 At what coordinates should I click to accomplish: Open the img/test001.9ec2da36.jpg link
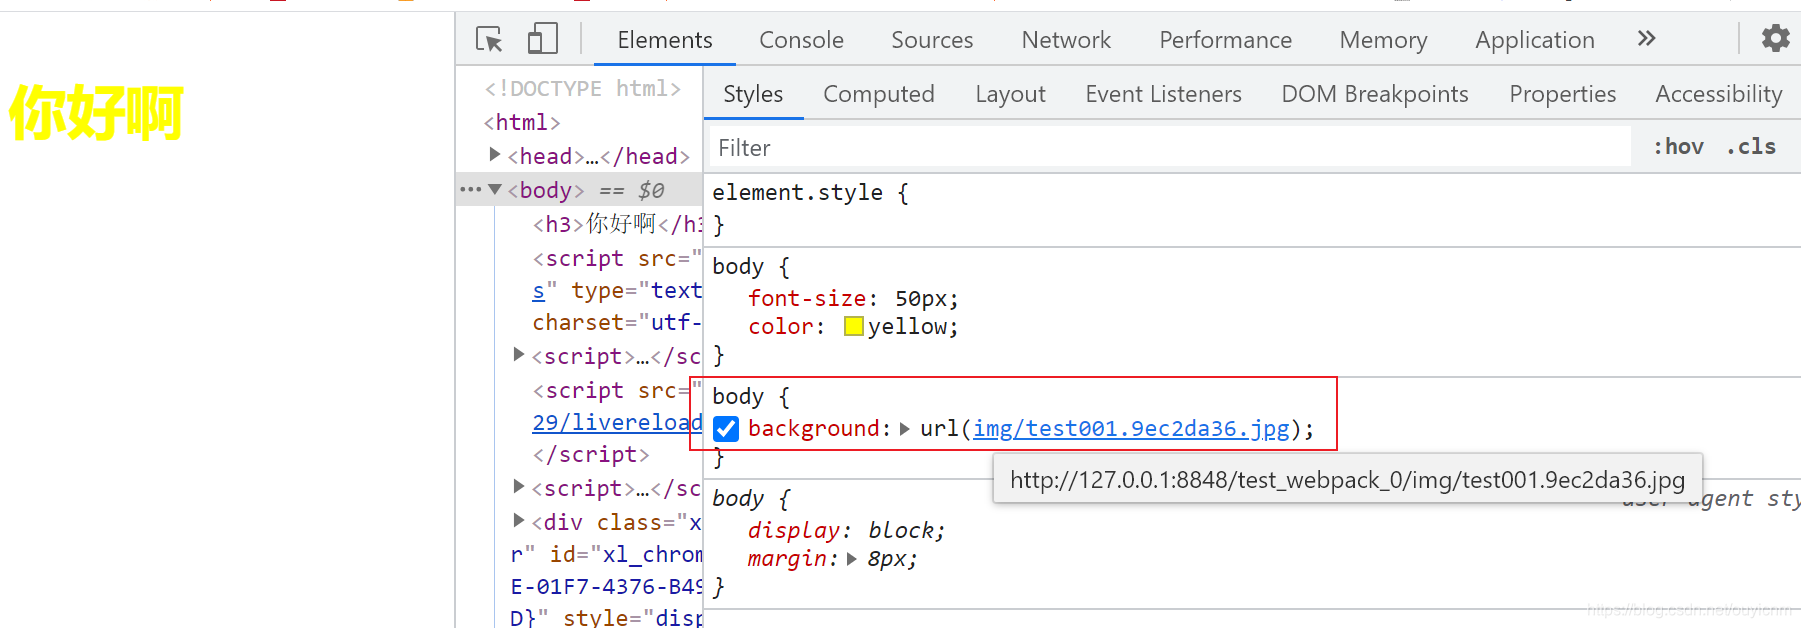click(1131, 429)
